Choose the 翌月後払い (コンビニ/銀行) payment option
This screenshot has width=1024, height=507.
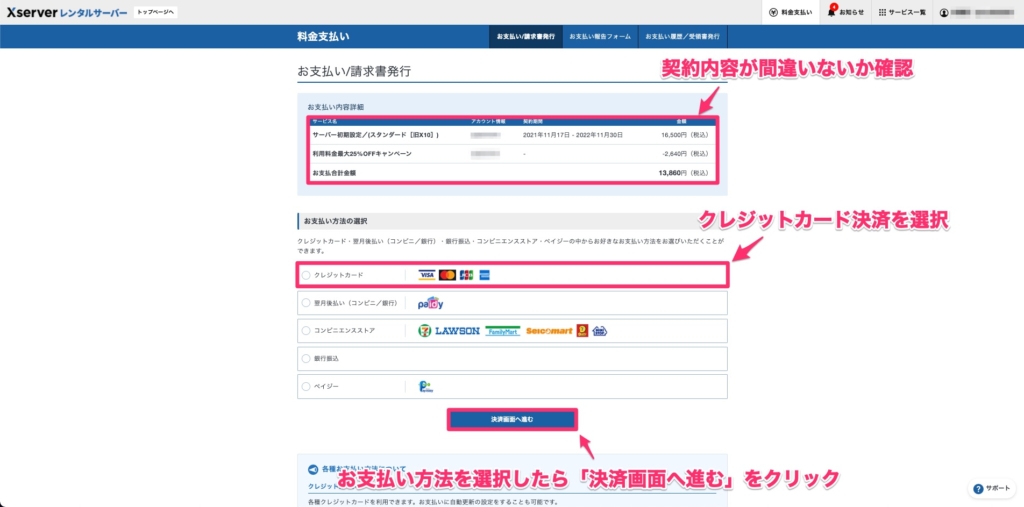coord(306,303)
